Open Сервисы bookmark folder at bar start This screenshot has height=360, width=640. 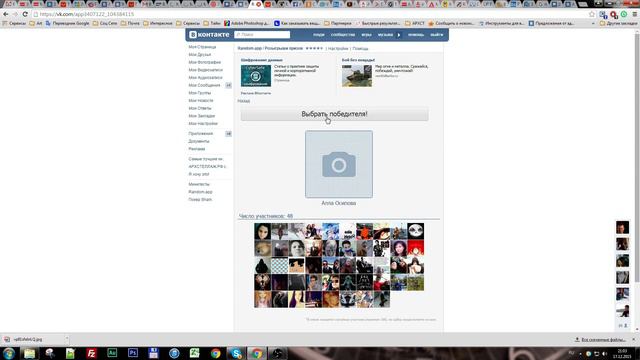click(x=14, y=23)
